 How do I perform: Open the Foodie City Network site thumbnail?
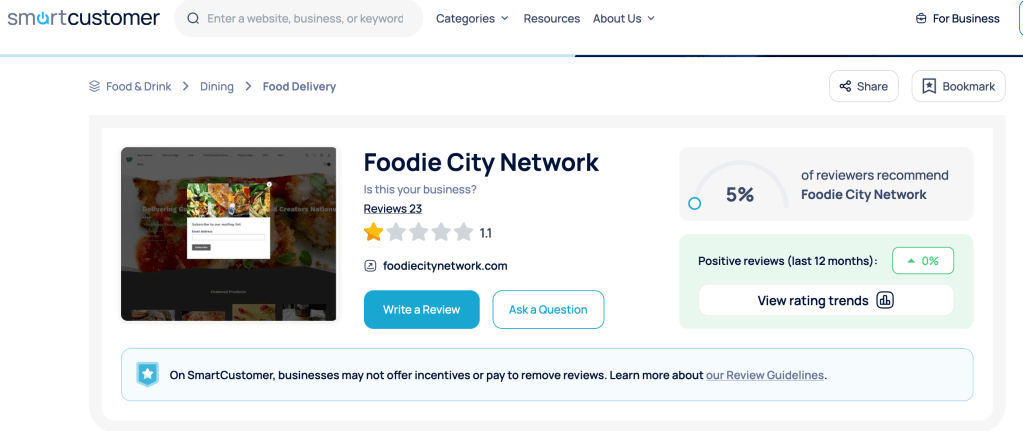tap(229, 234)
